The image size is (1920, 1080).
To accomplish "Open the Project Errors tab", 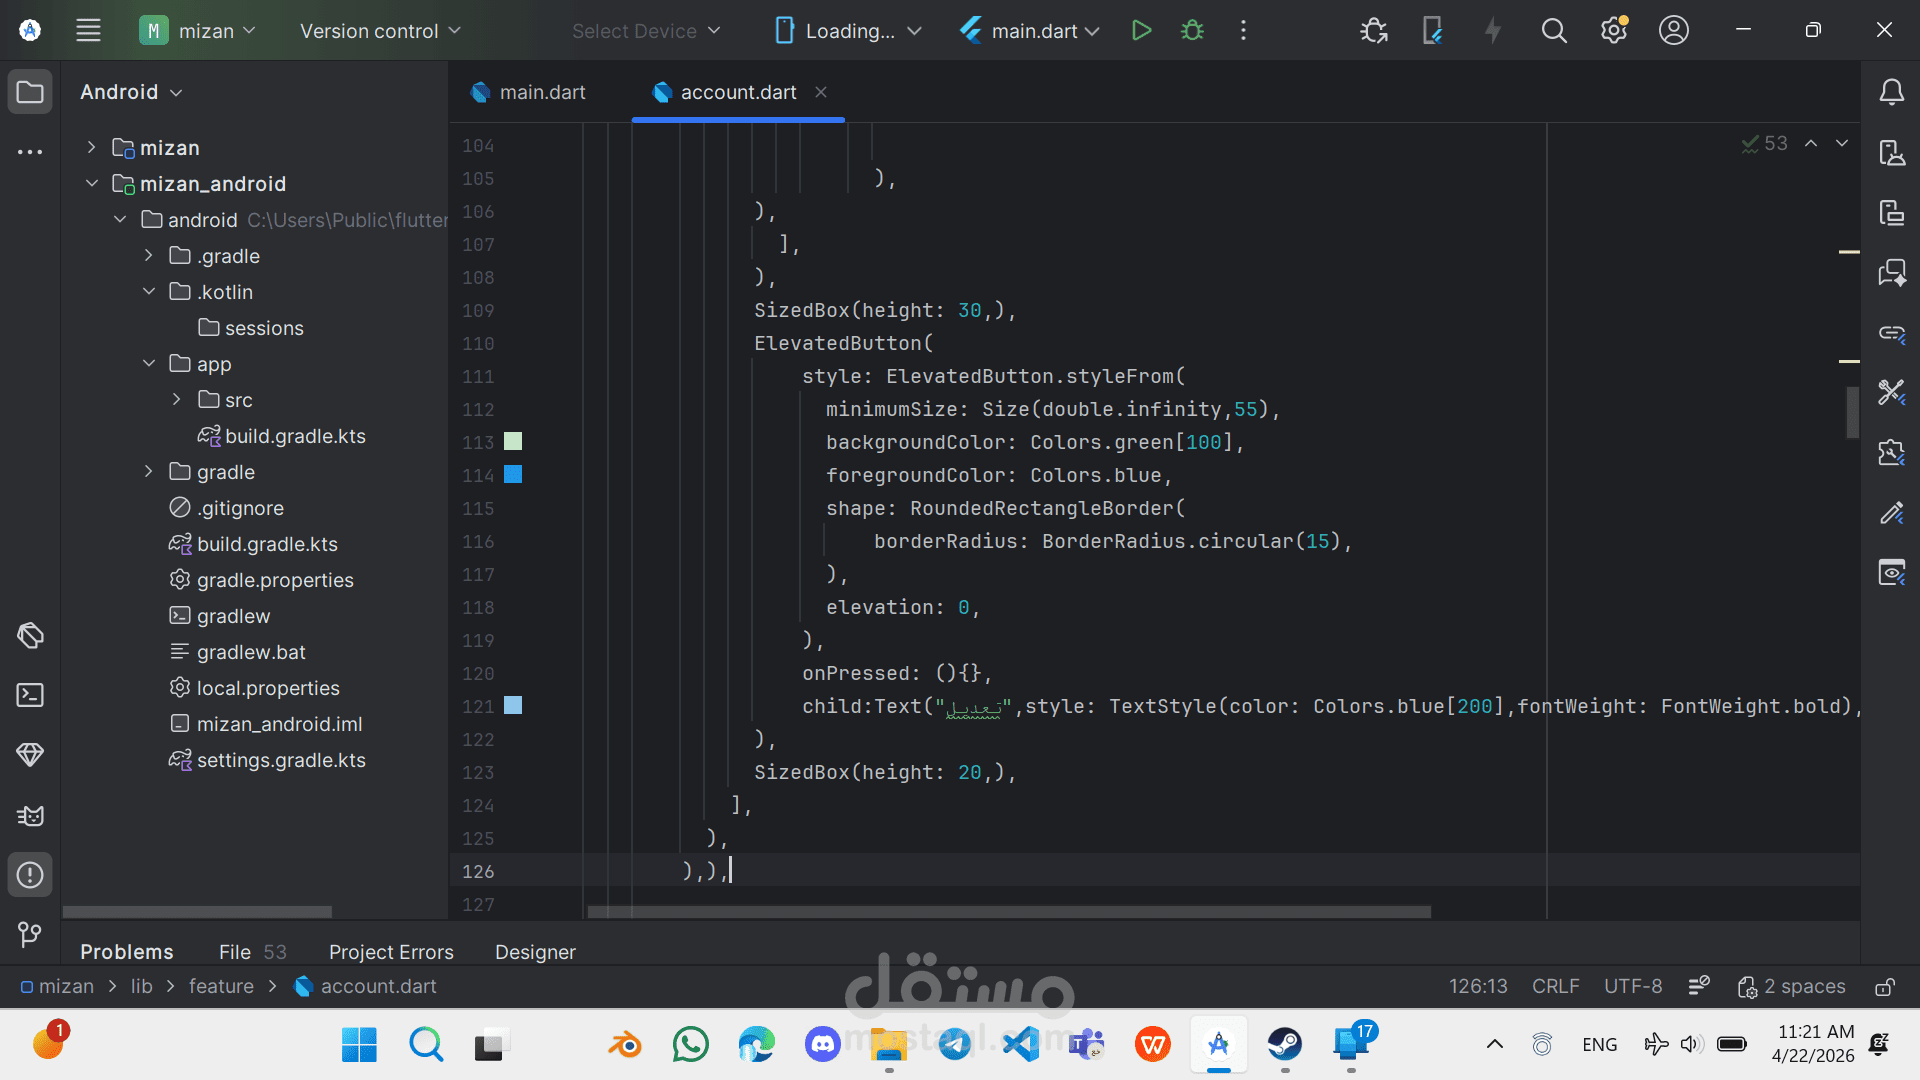I will tap(391, 952).
